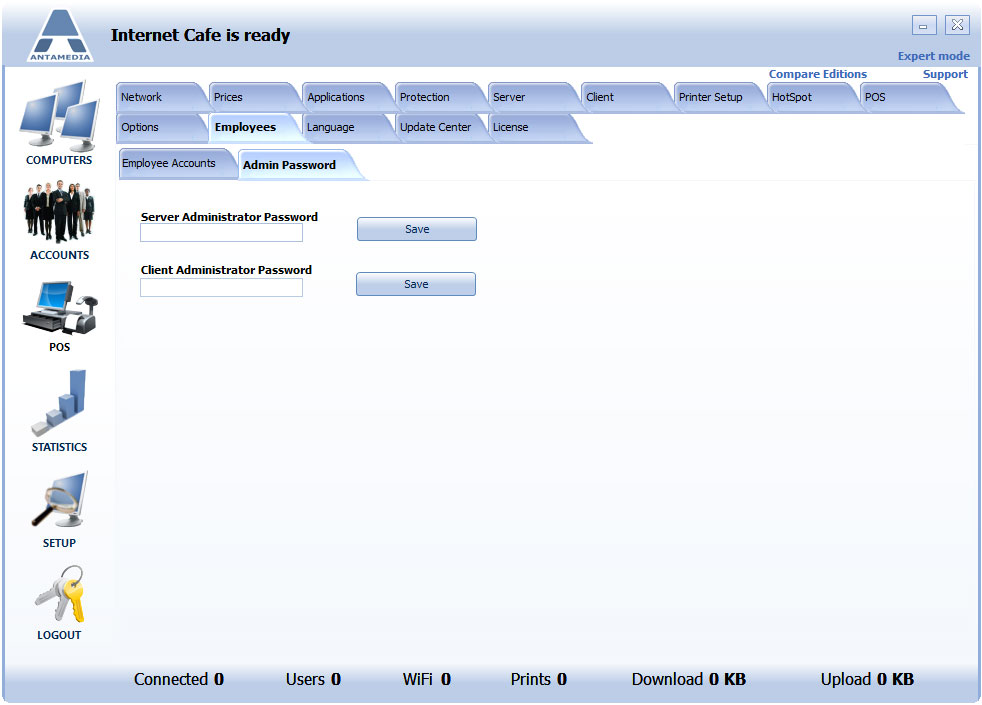
Task: Click the Upload 0 KB status entry
Action: 867,679
